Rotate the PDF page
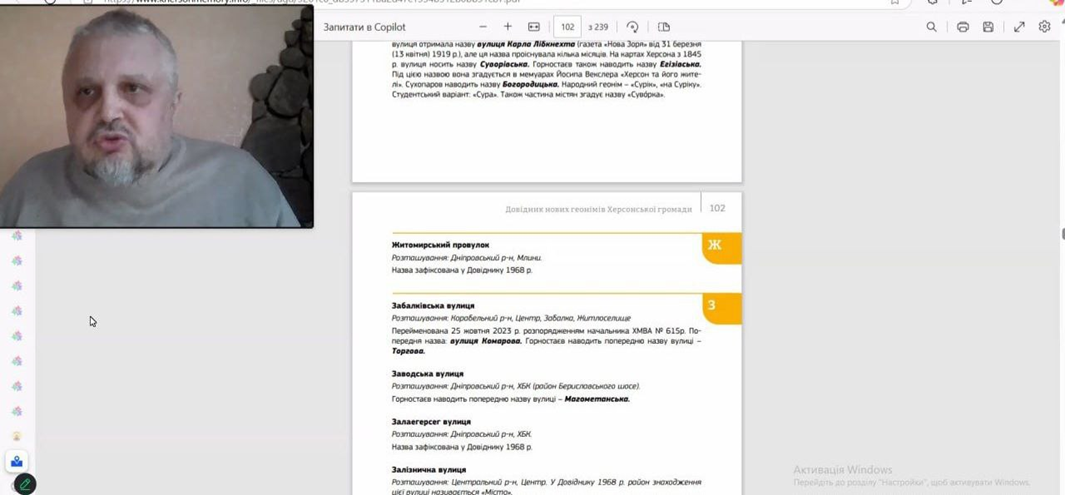Viewport: 1065px width, 495px height. tap(632, 26)
